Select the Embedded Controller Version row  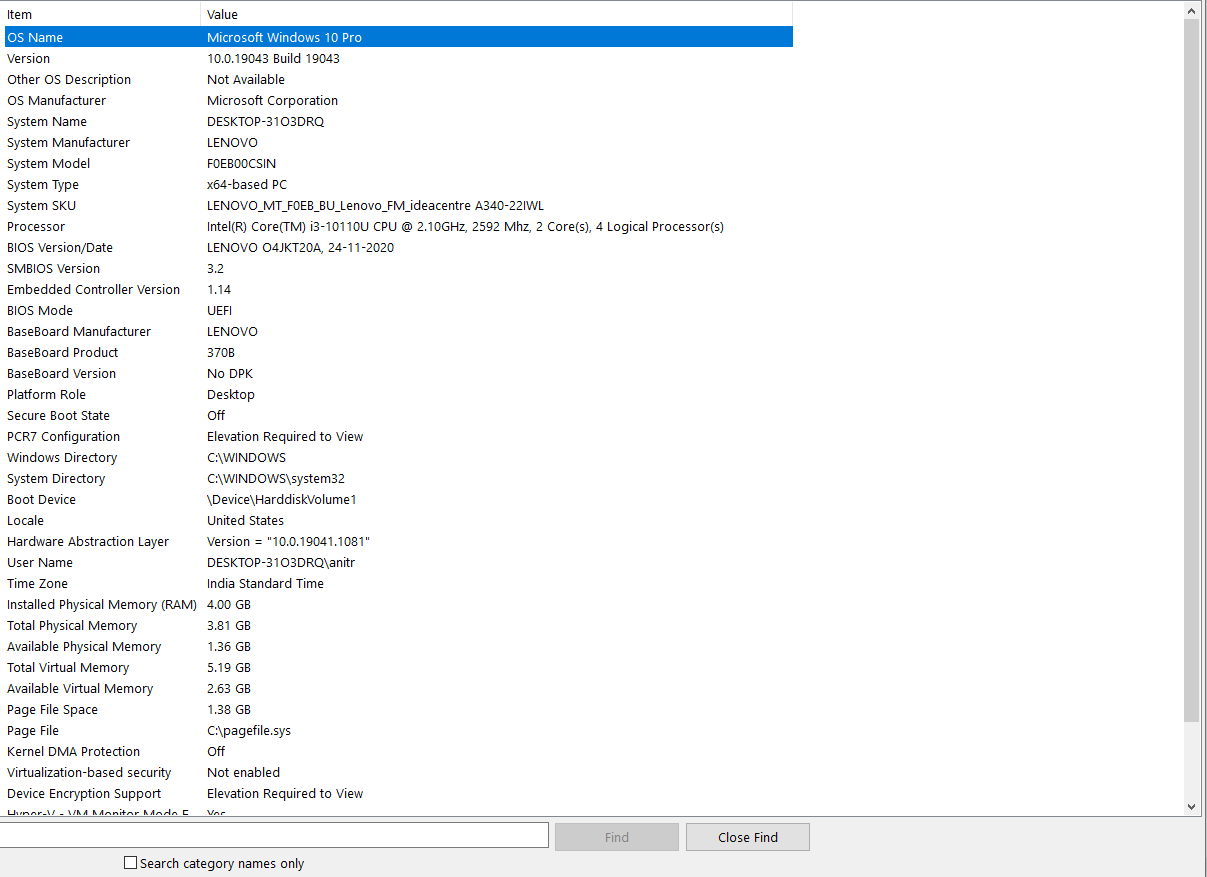coord(397,289)
